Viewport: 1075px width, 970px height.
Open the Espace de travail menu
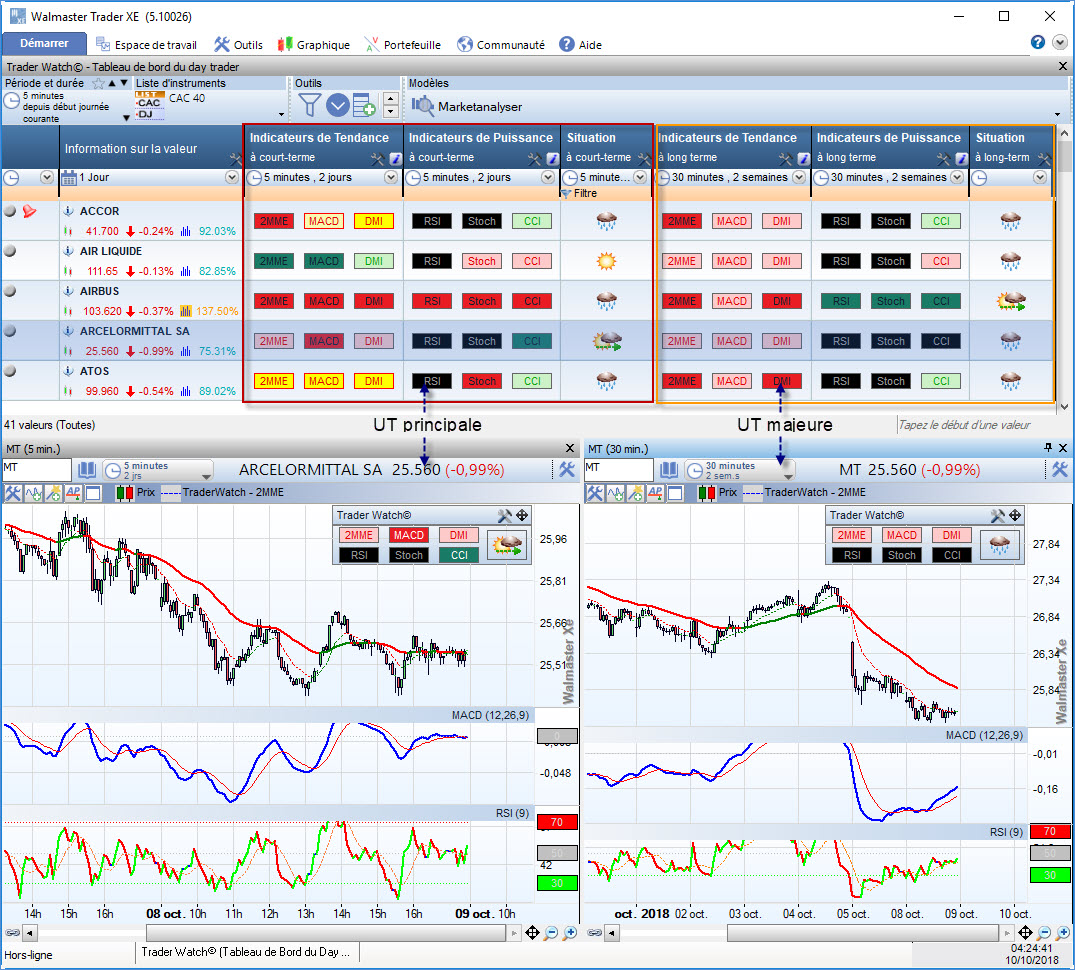tap(146, 45)
